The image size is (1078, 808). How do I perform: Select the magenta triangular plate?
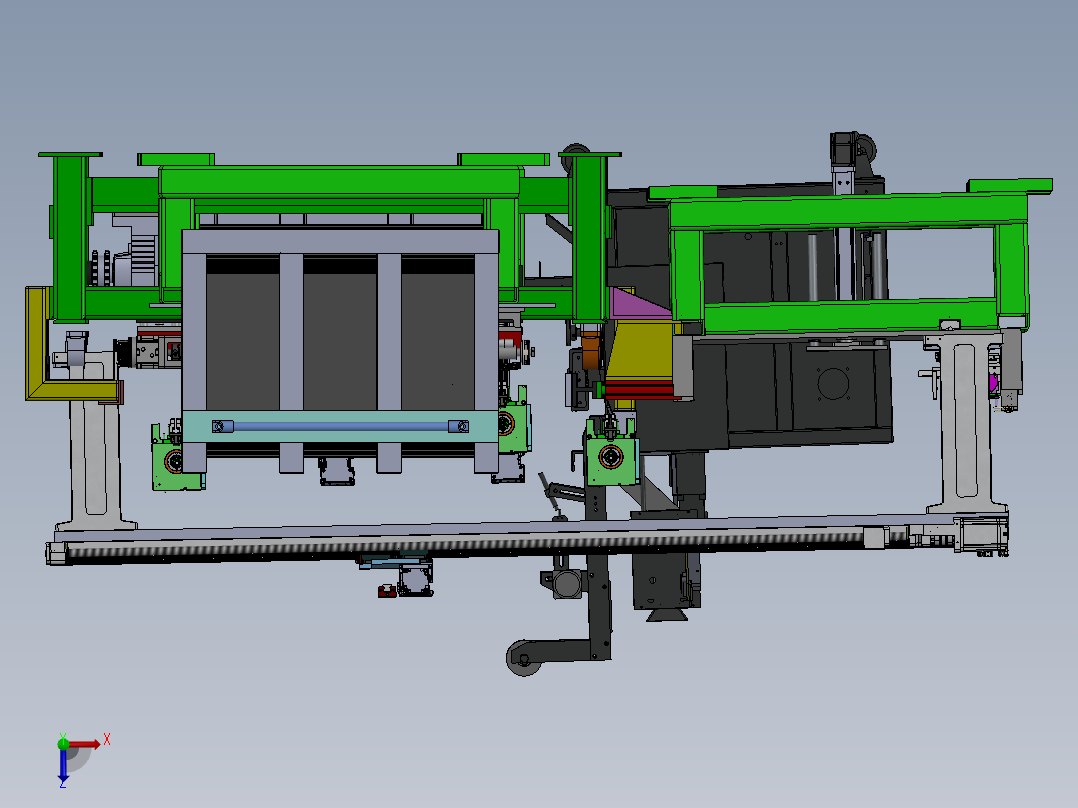634,306
